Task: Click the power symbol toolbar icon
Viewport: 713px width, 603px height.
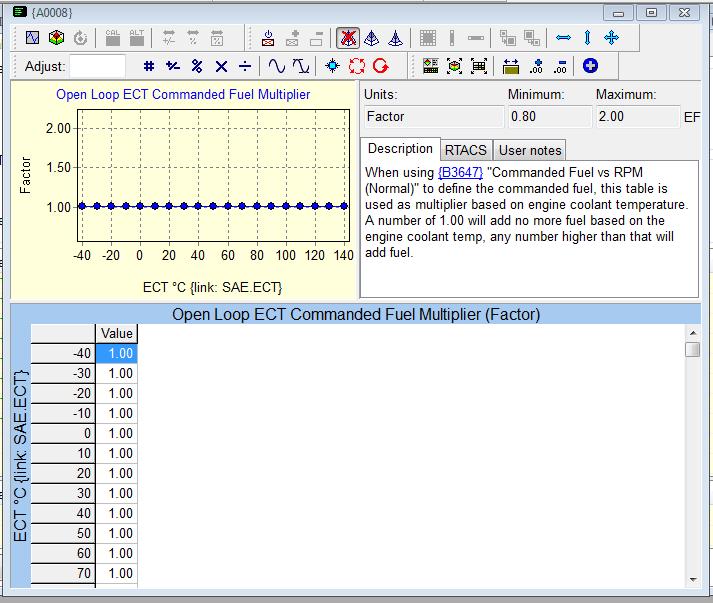Action: click(x=268, y=38)
